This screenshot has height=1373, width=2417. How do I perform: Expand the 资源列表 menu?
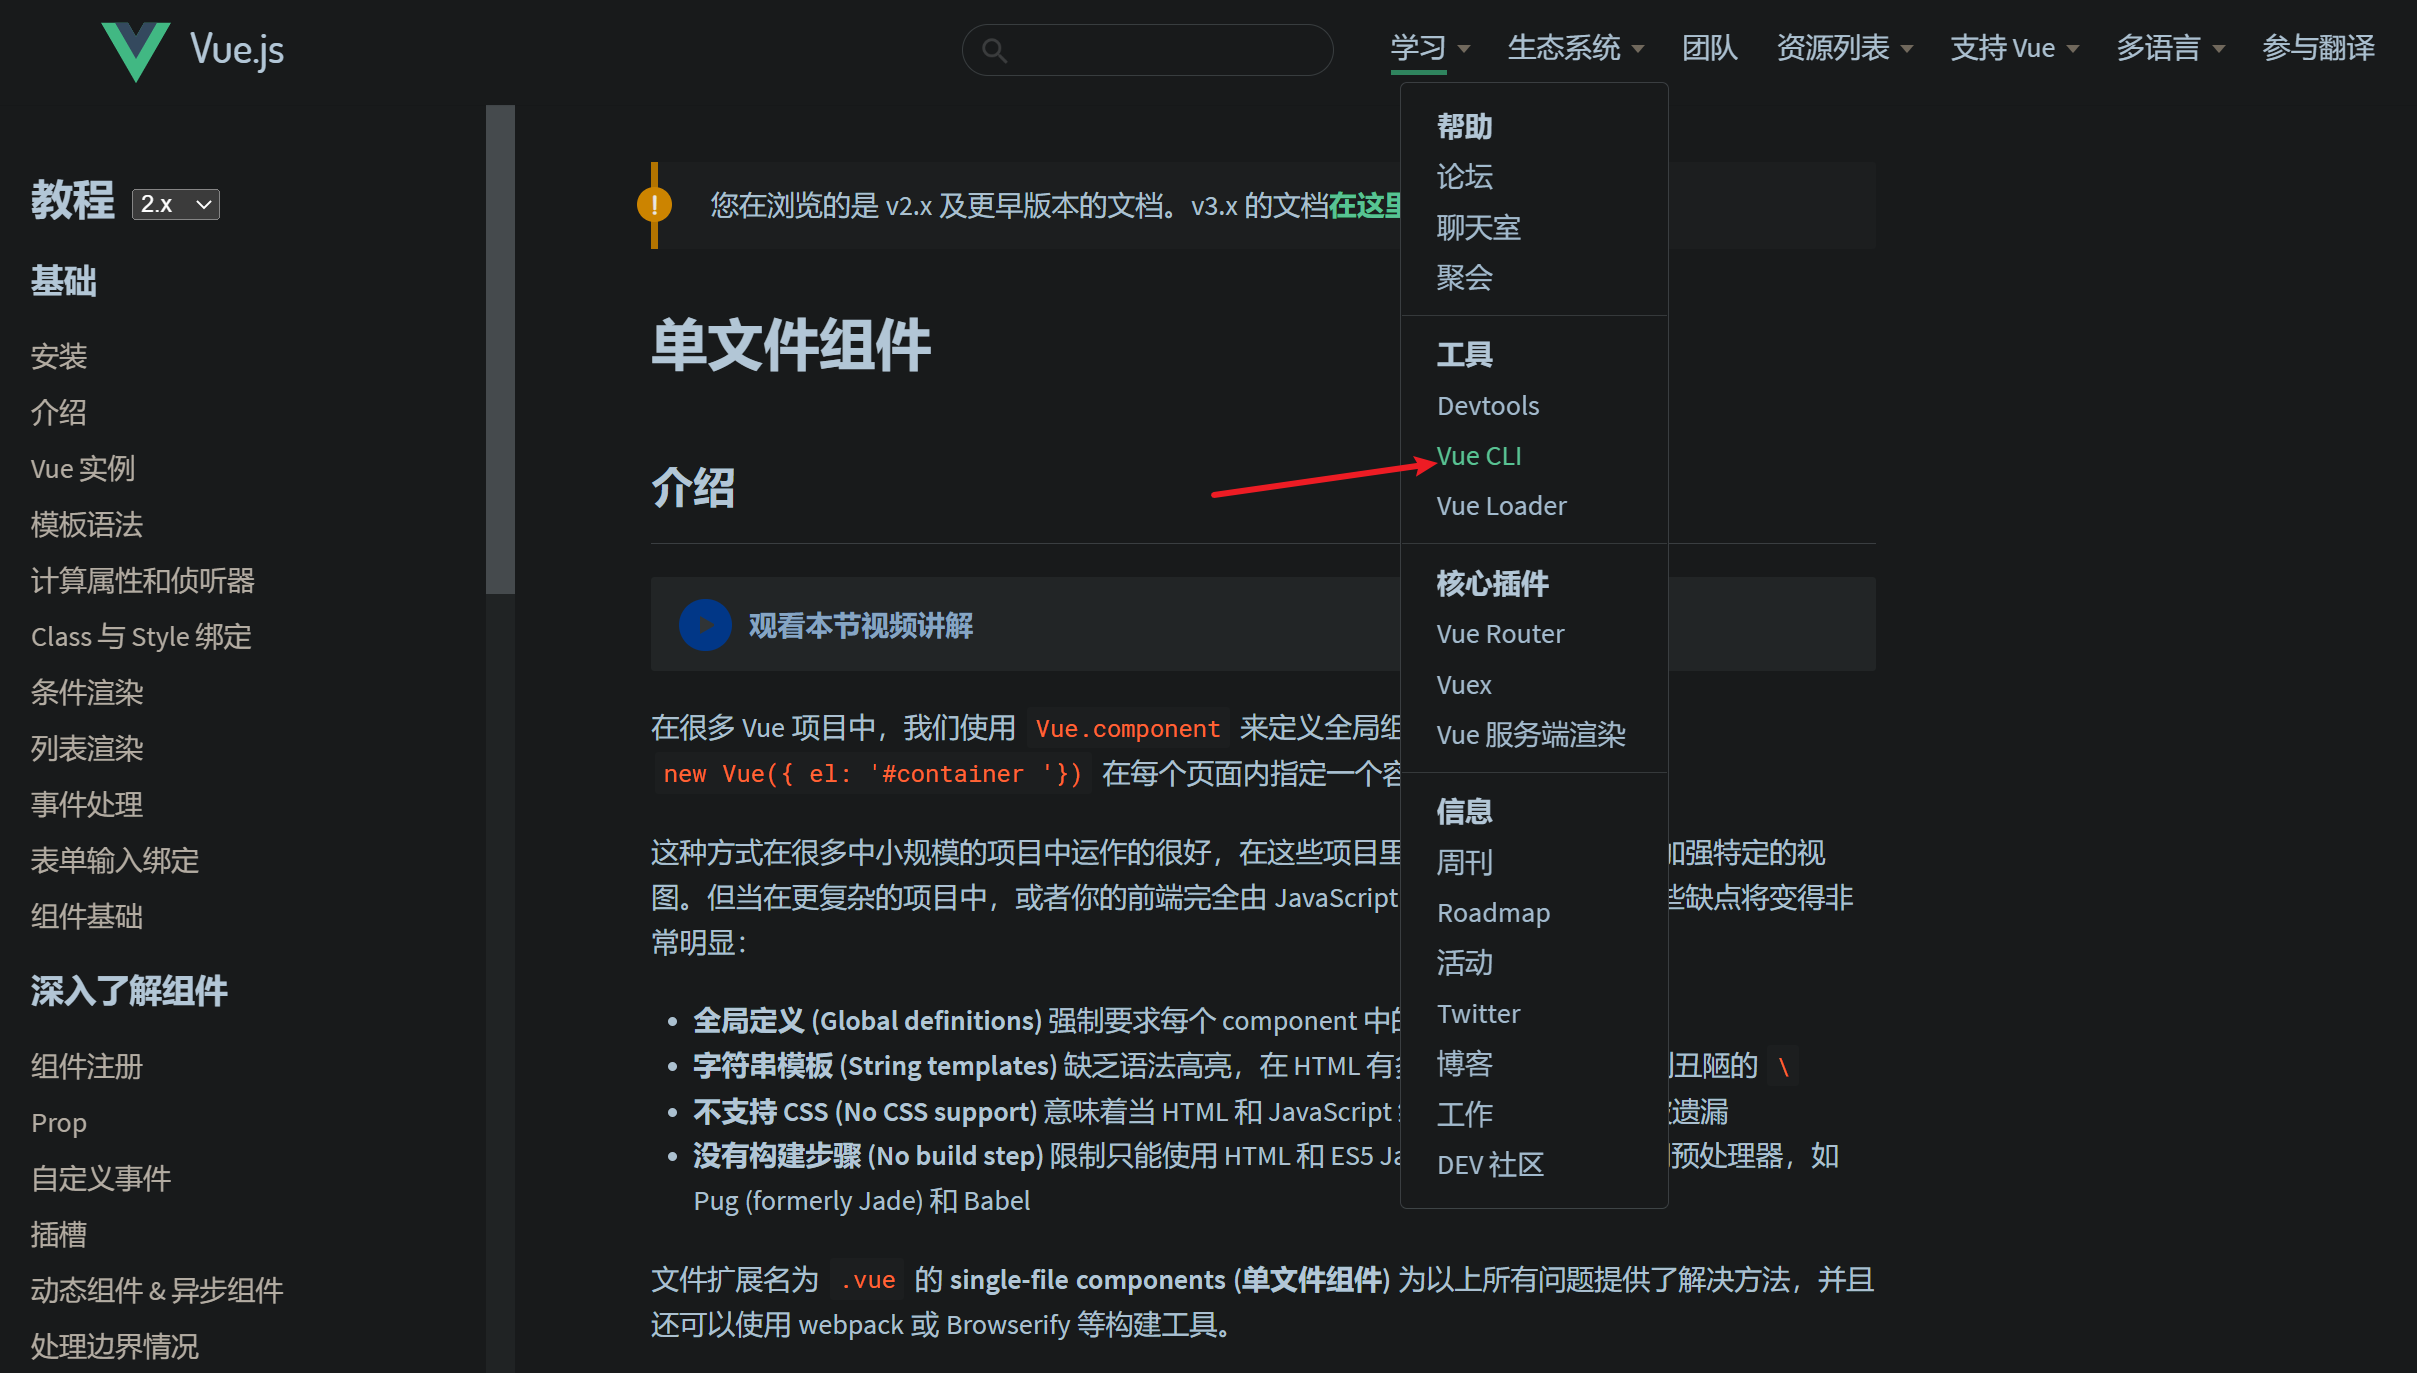1844,48
